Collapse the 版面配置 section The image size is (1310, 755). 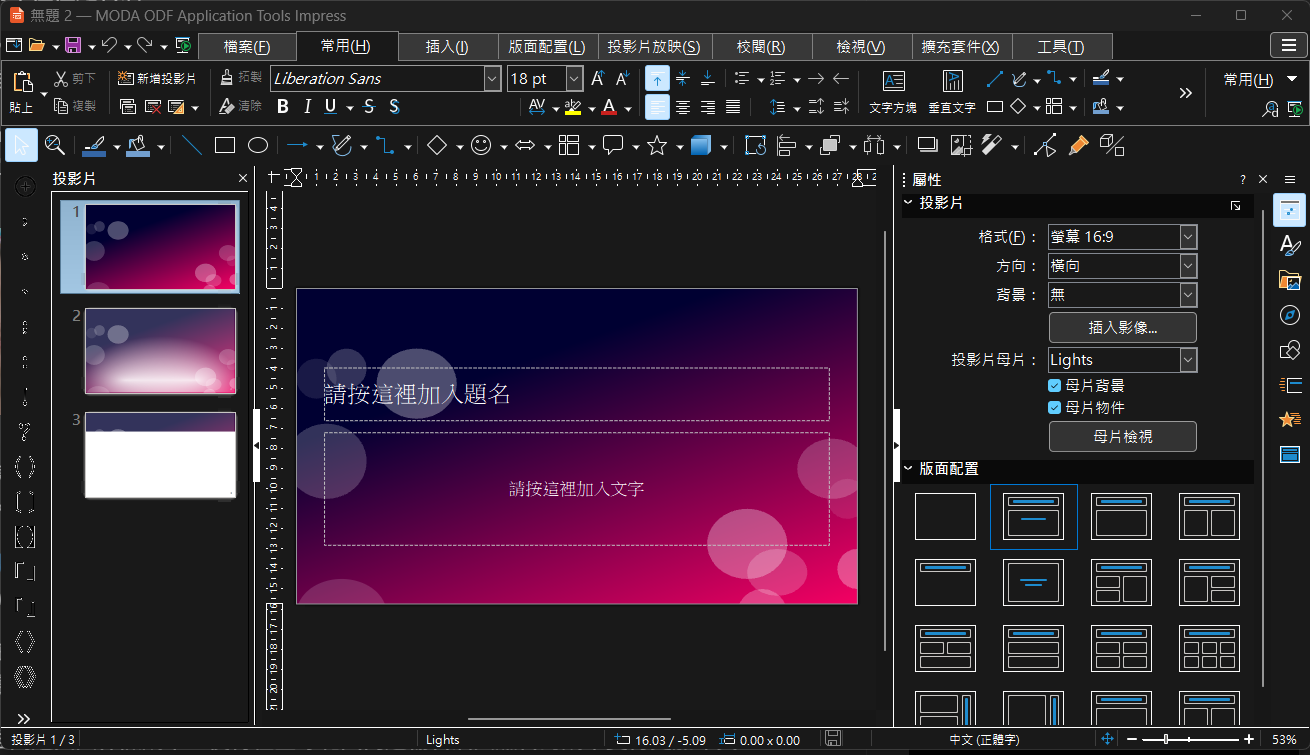click(908, 468)
